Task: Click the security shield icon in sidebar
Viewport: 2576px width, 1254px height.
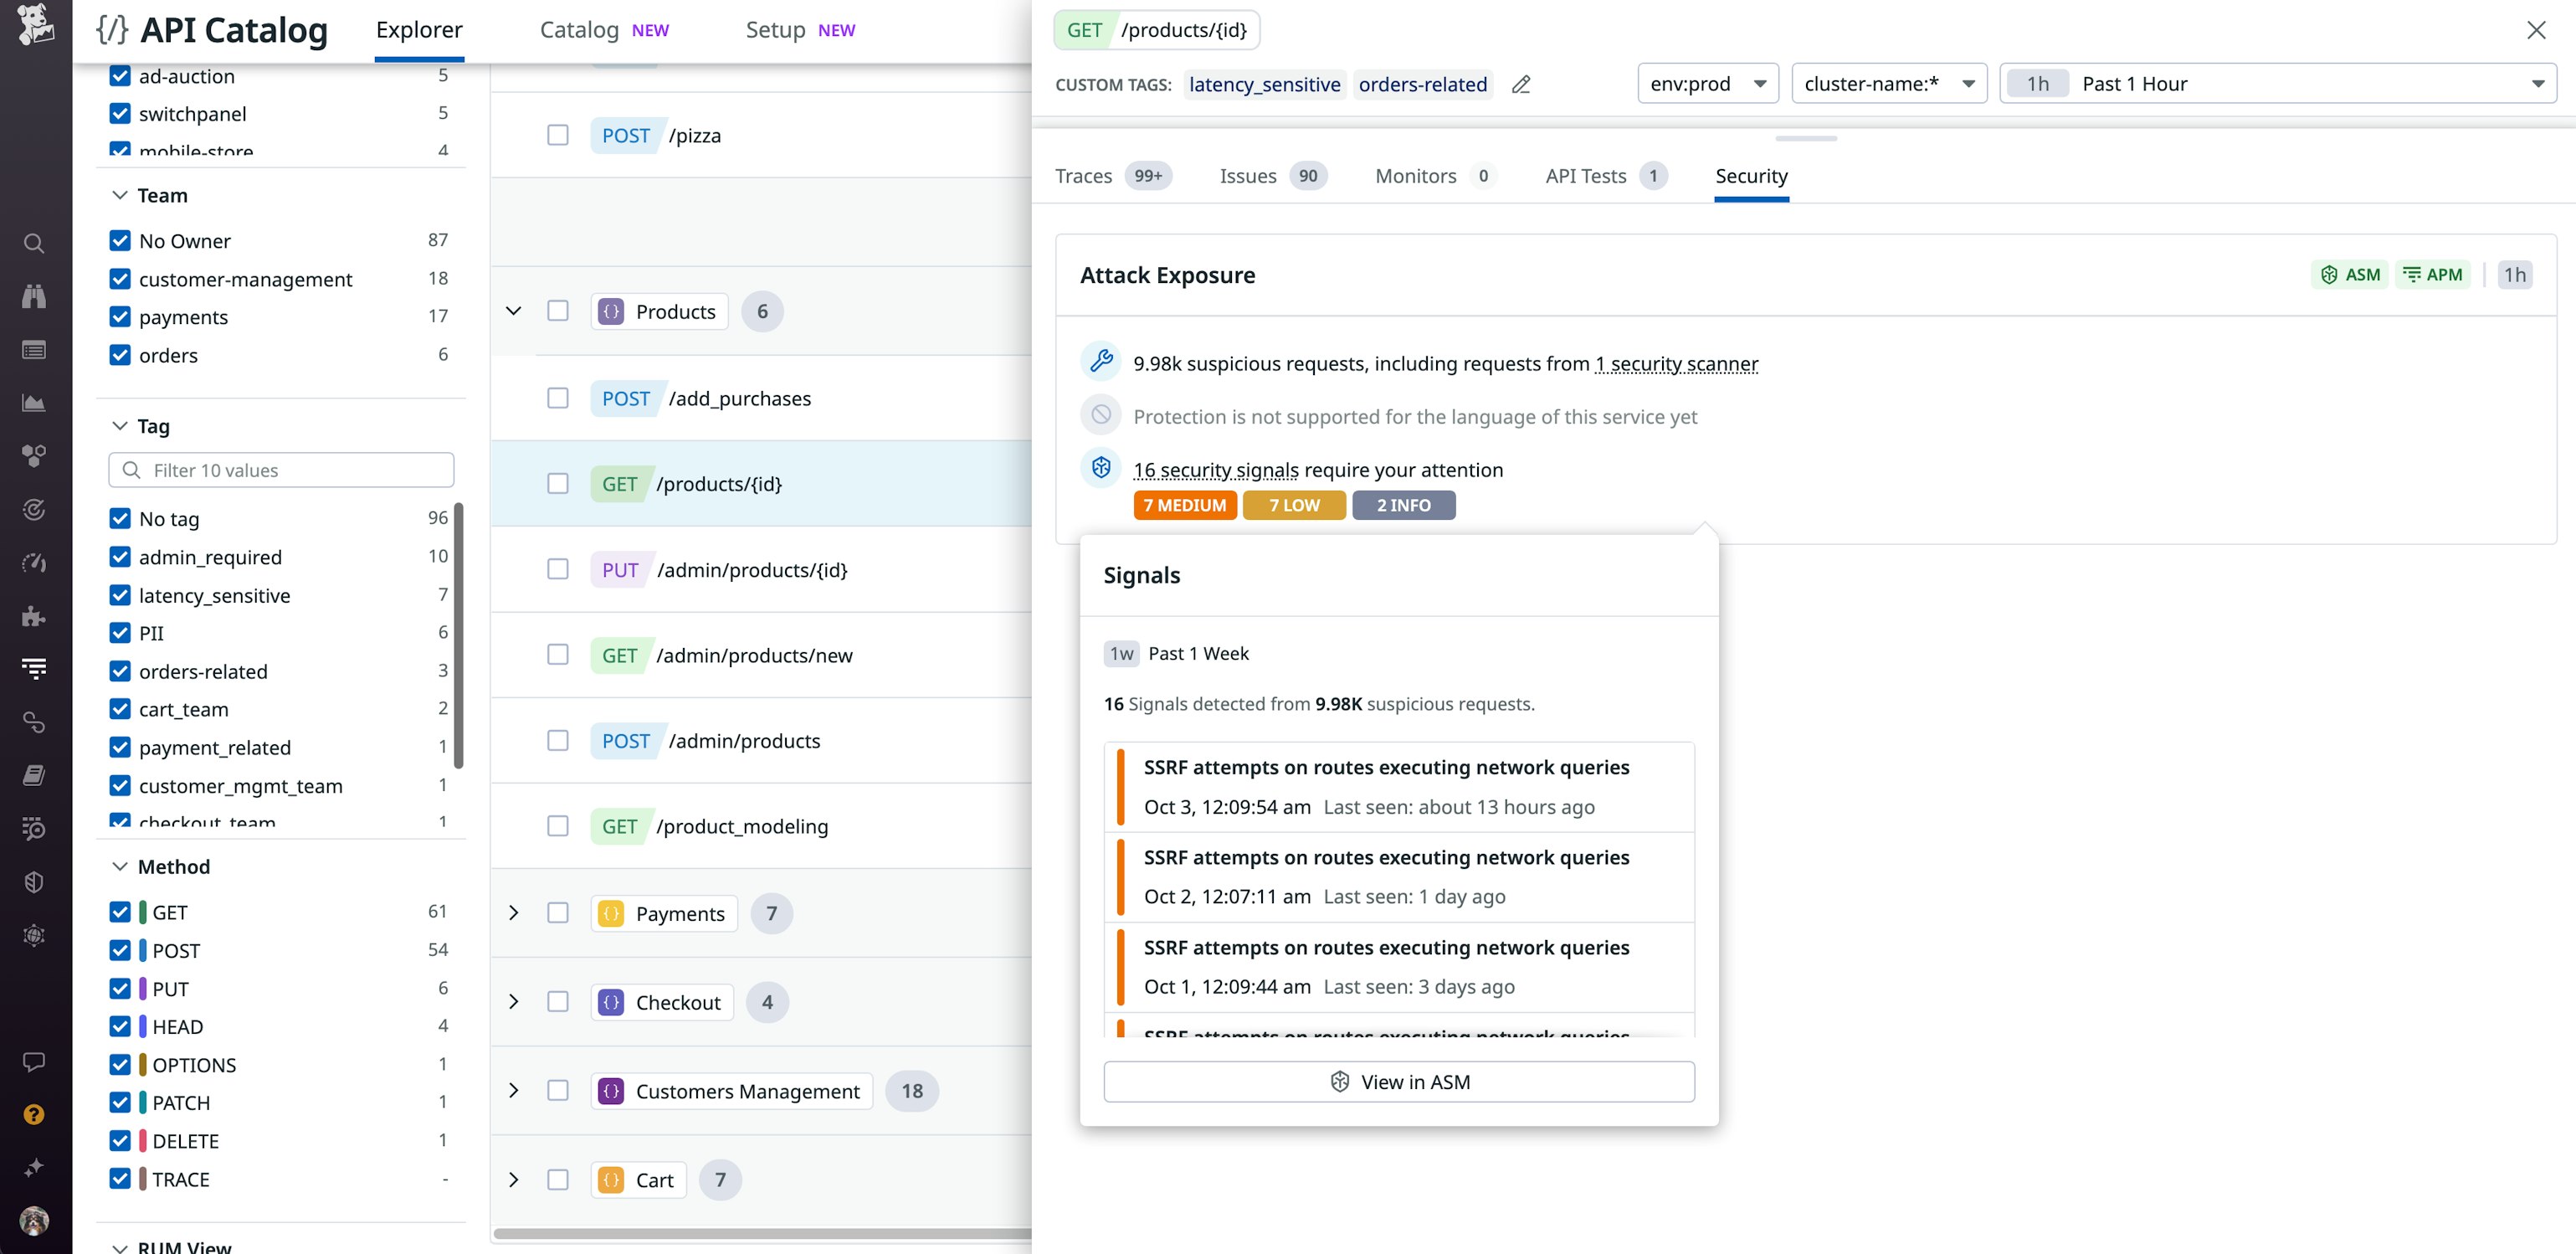Action: point(34,881)
